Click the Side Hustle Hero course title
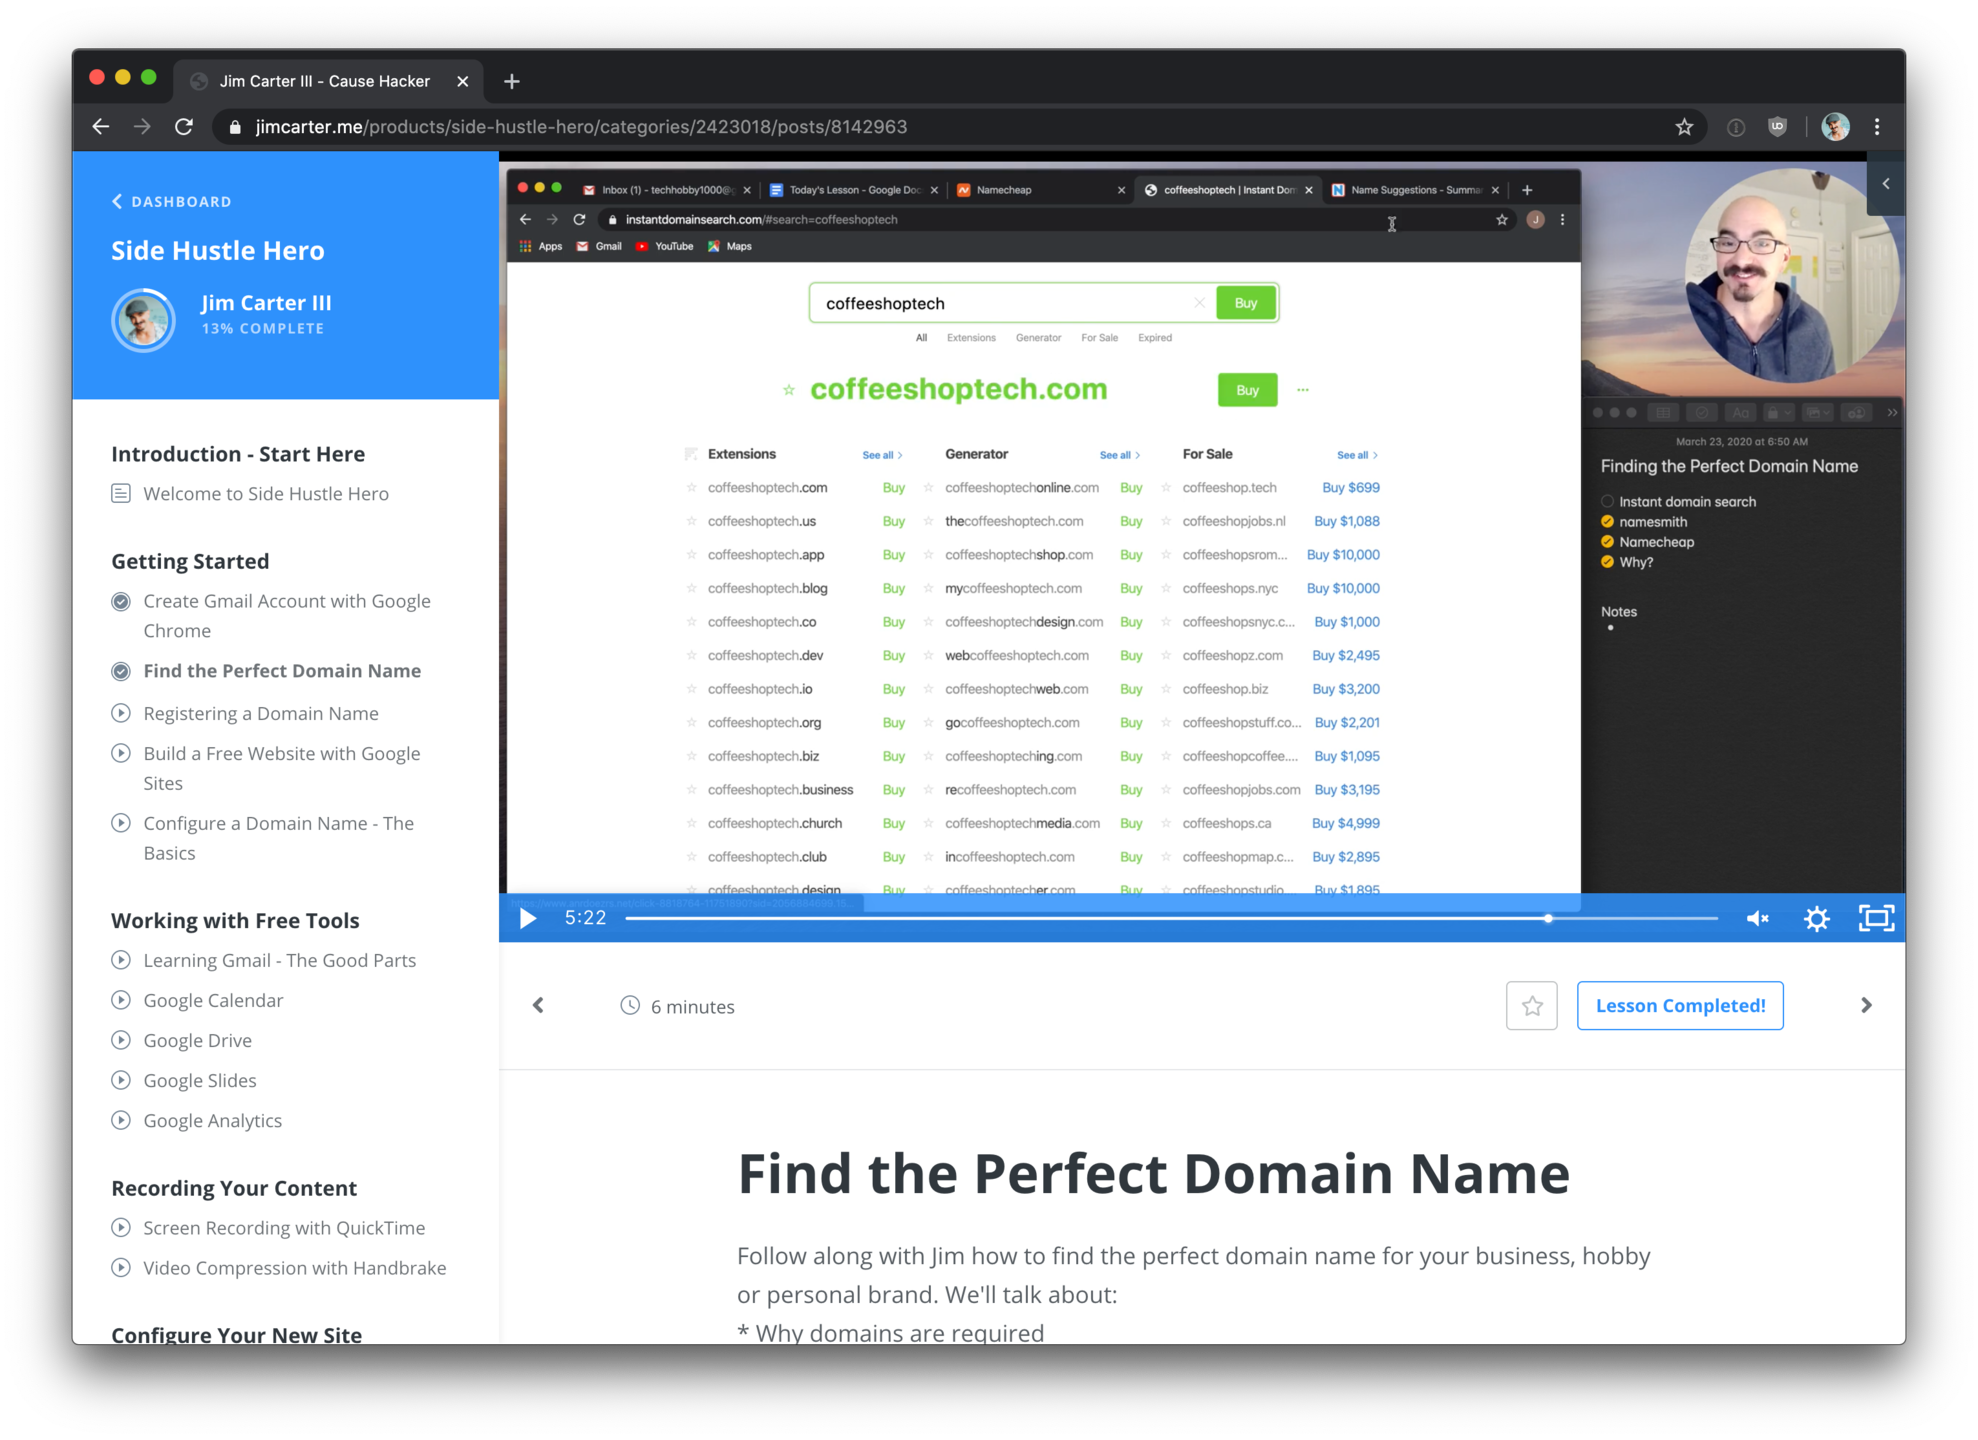The image size is (1978, 1440). pos(218,250)
